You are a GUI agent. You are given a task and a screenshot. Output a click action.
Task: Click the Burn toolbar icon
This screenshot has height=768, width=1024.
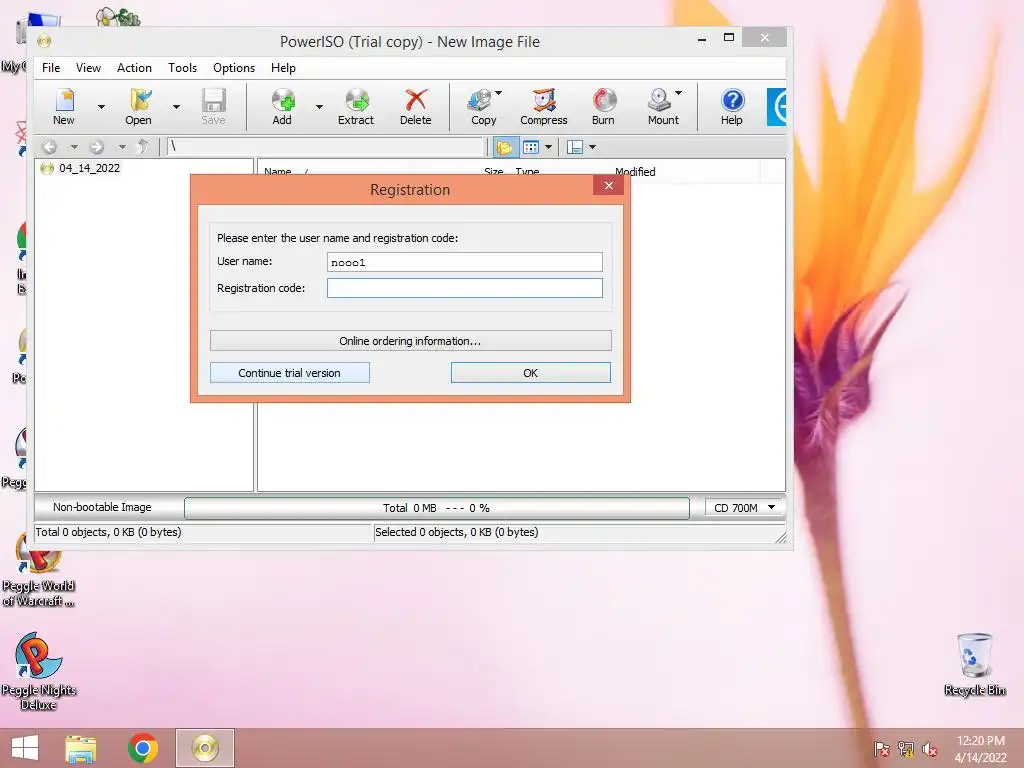pyautogui.click(x=603, y=106)
